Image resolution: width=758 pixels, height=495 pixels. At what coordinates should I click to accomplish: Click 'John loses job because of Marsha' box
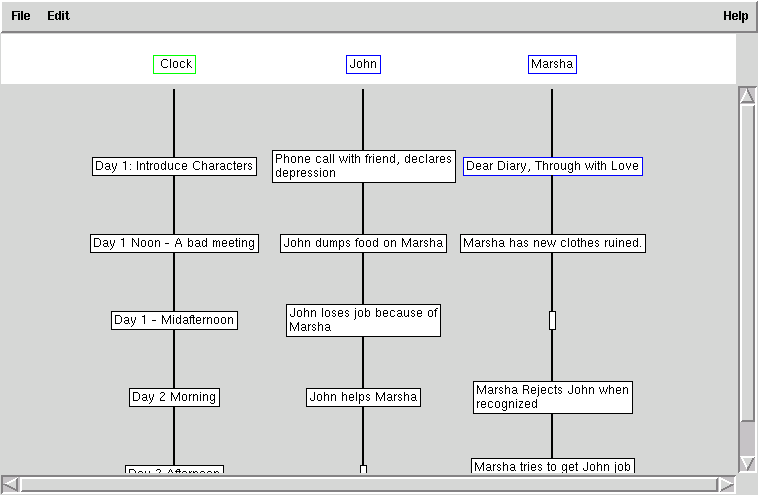[363, 320]
